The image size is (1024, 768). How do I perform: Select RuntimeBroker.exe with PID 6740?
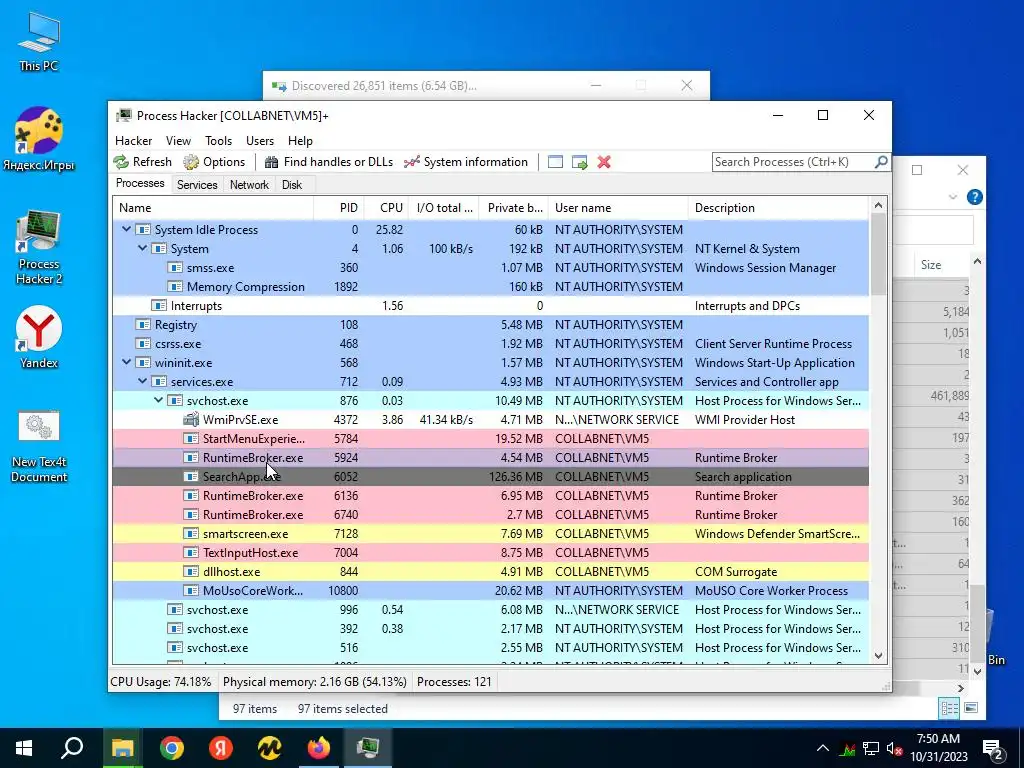490,515
